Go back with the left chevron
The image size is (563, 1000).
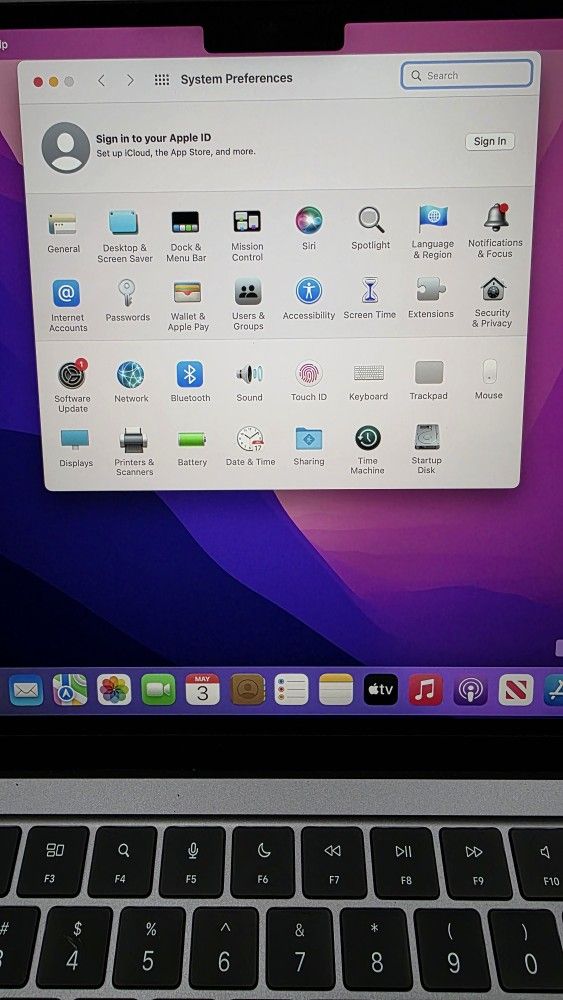click(x=101, y=80)
